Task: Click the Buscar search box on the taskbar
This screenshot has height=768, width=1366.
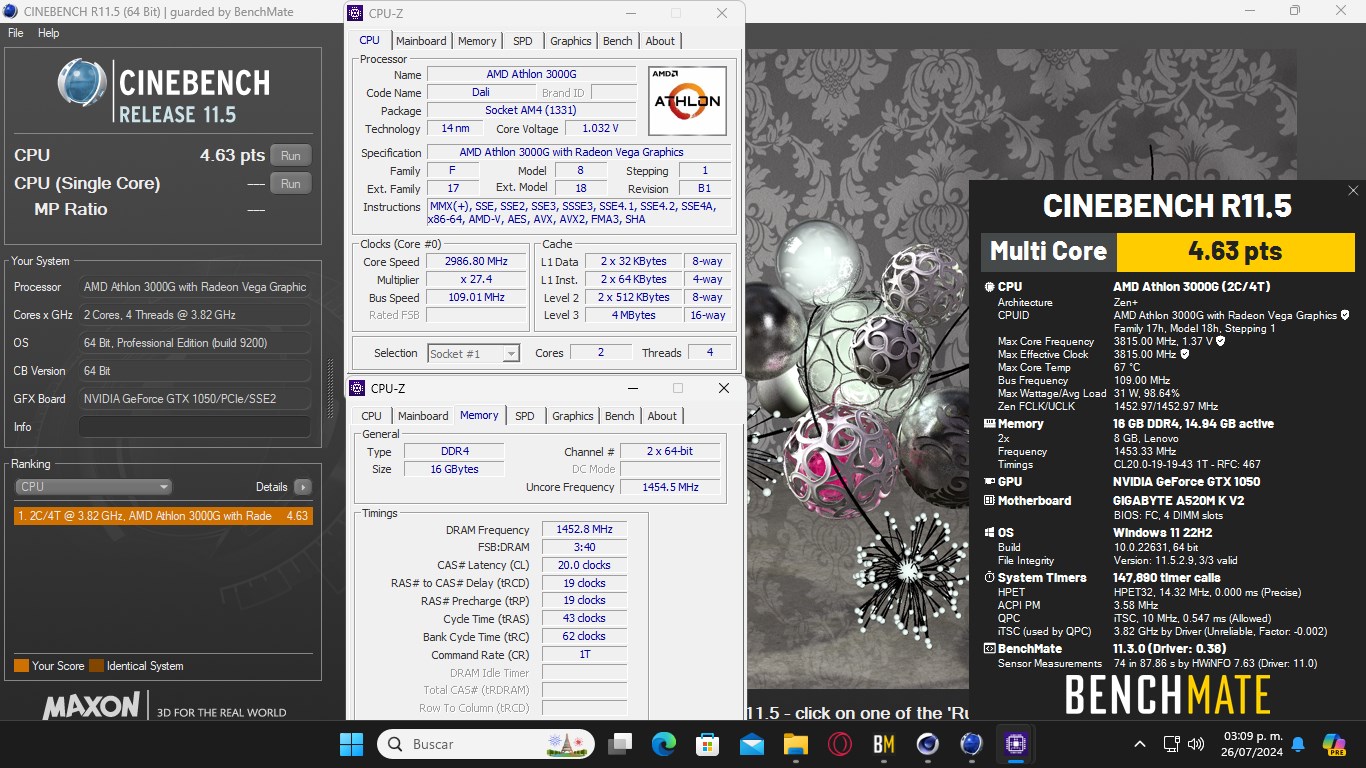Action: coord(486,744)
